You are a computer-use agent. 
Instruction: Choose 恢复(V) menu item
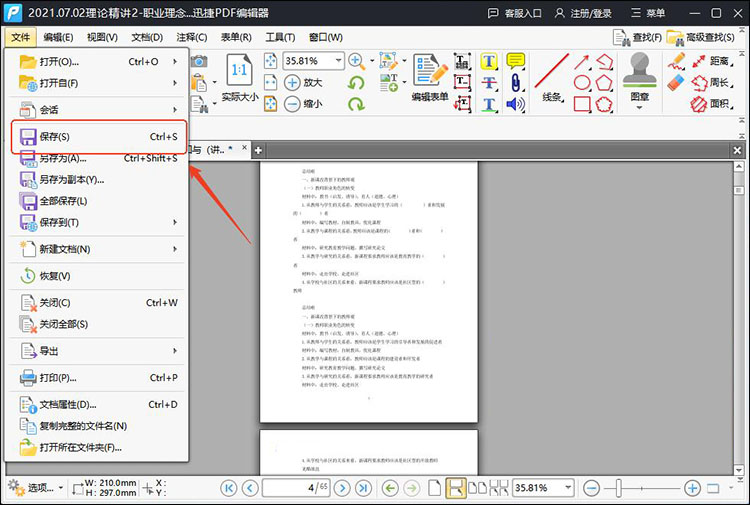(97, 276)
